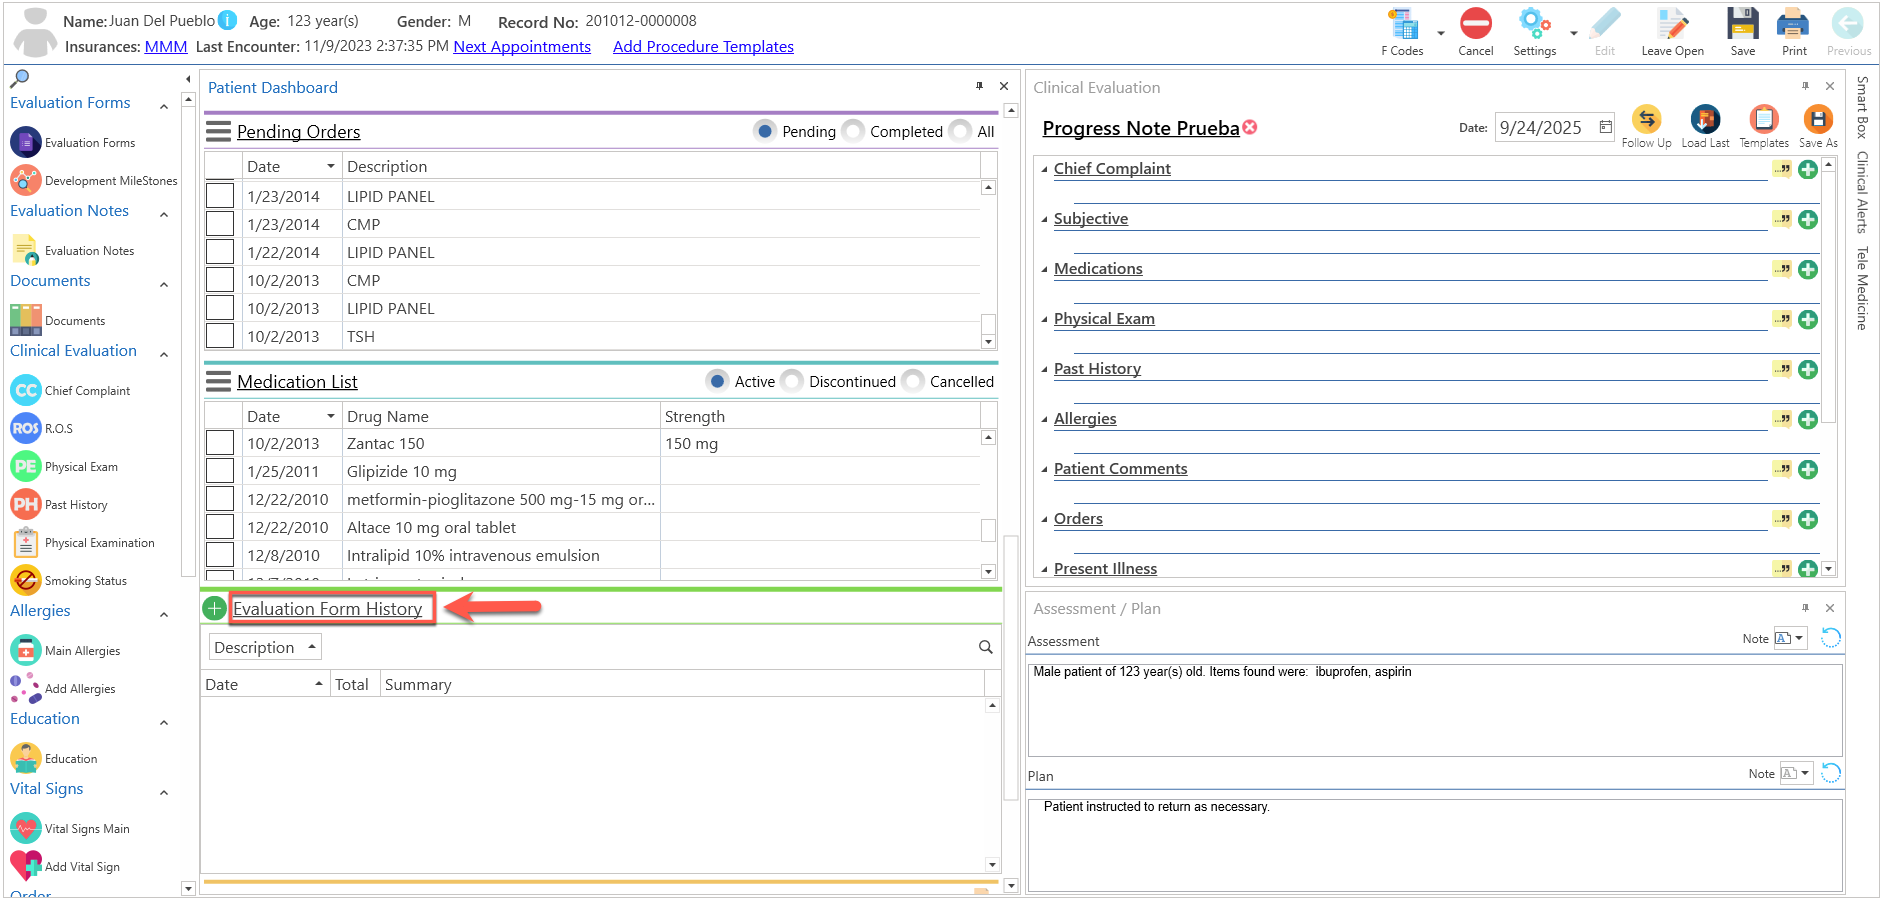Select the Completed orders radio button
The width and height of the screenshot is (1883, 903).
[x=853, y=131]
